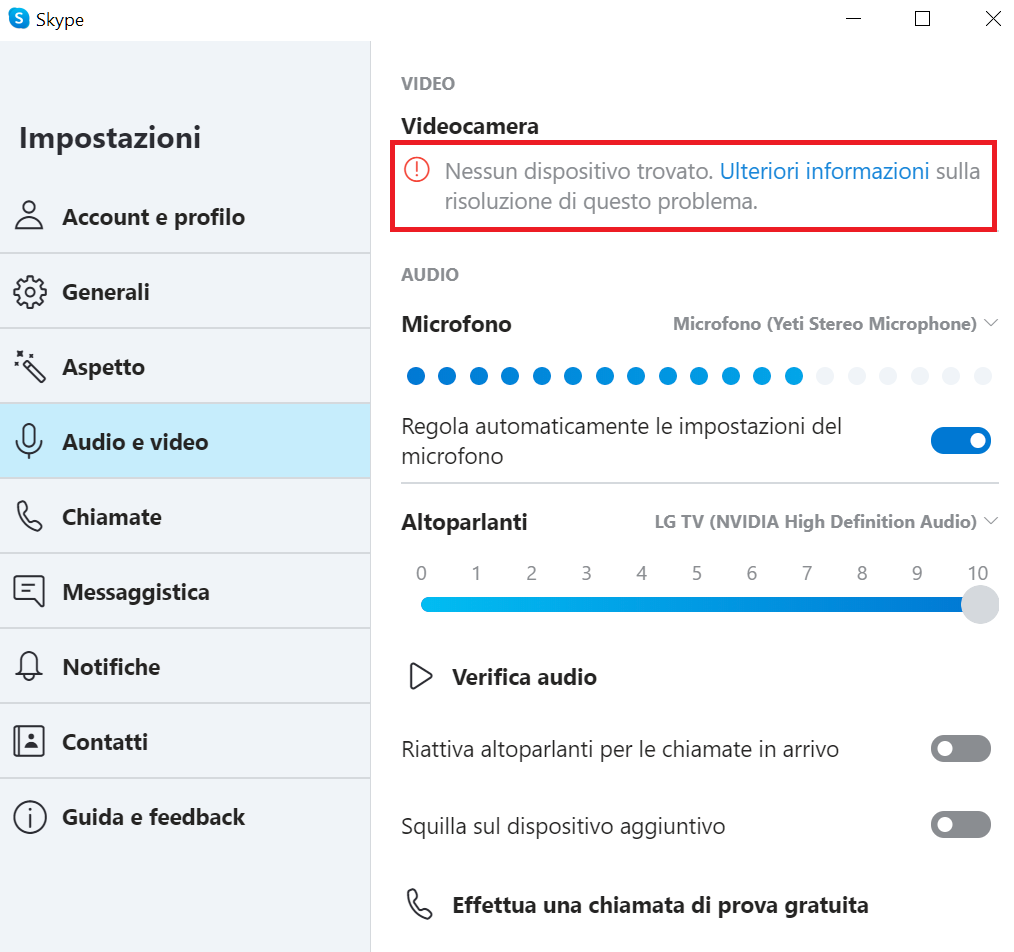1014x952 pixels.
Task: Disable automatic microphone settings adjustment toggle
Action: (960, 441)
